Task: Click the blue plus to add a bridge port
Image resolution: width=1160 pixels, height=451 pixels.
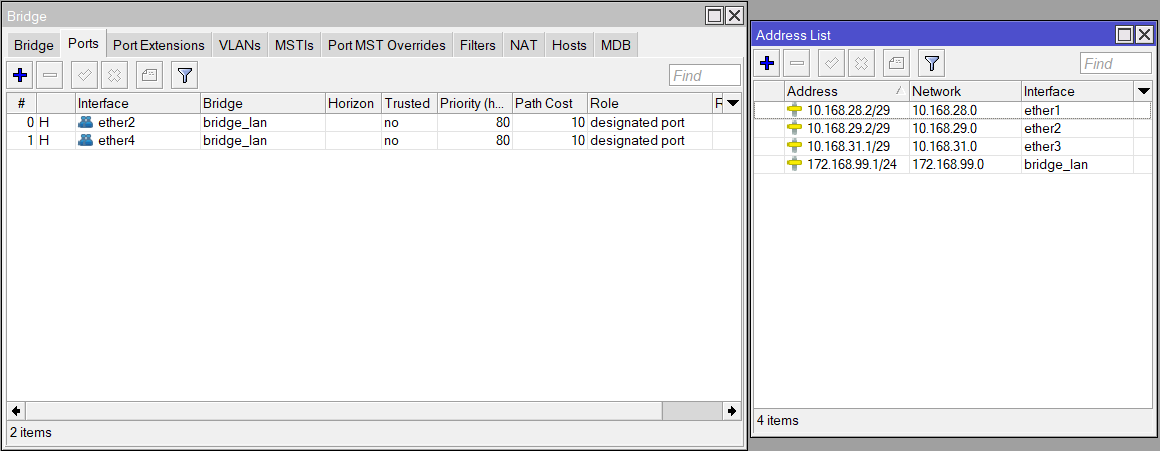Action: [x=19, y=75]
